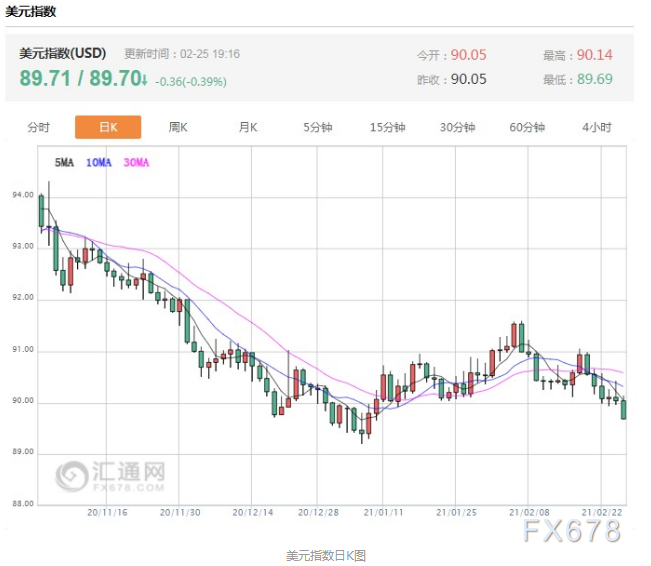Click the blue 10MA legend label
Image resolution: width=651 pixels, height=566 pixels.
[x=98, y=162]
